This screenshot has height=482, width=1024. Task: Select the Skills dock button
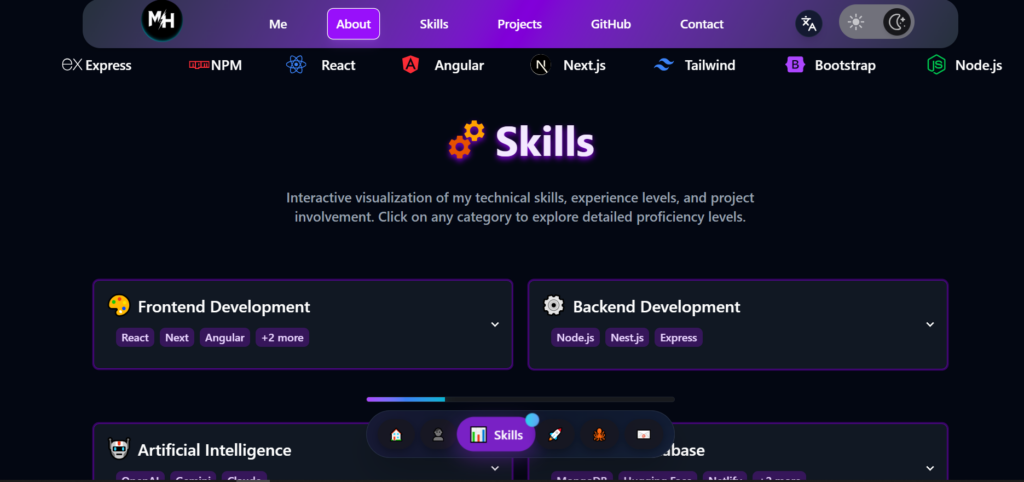pos(496,434)
